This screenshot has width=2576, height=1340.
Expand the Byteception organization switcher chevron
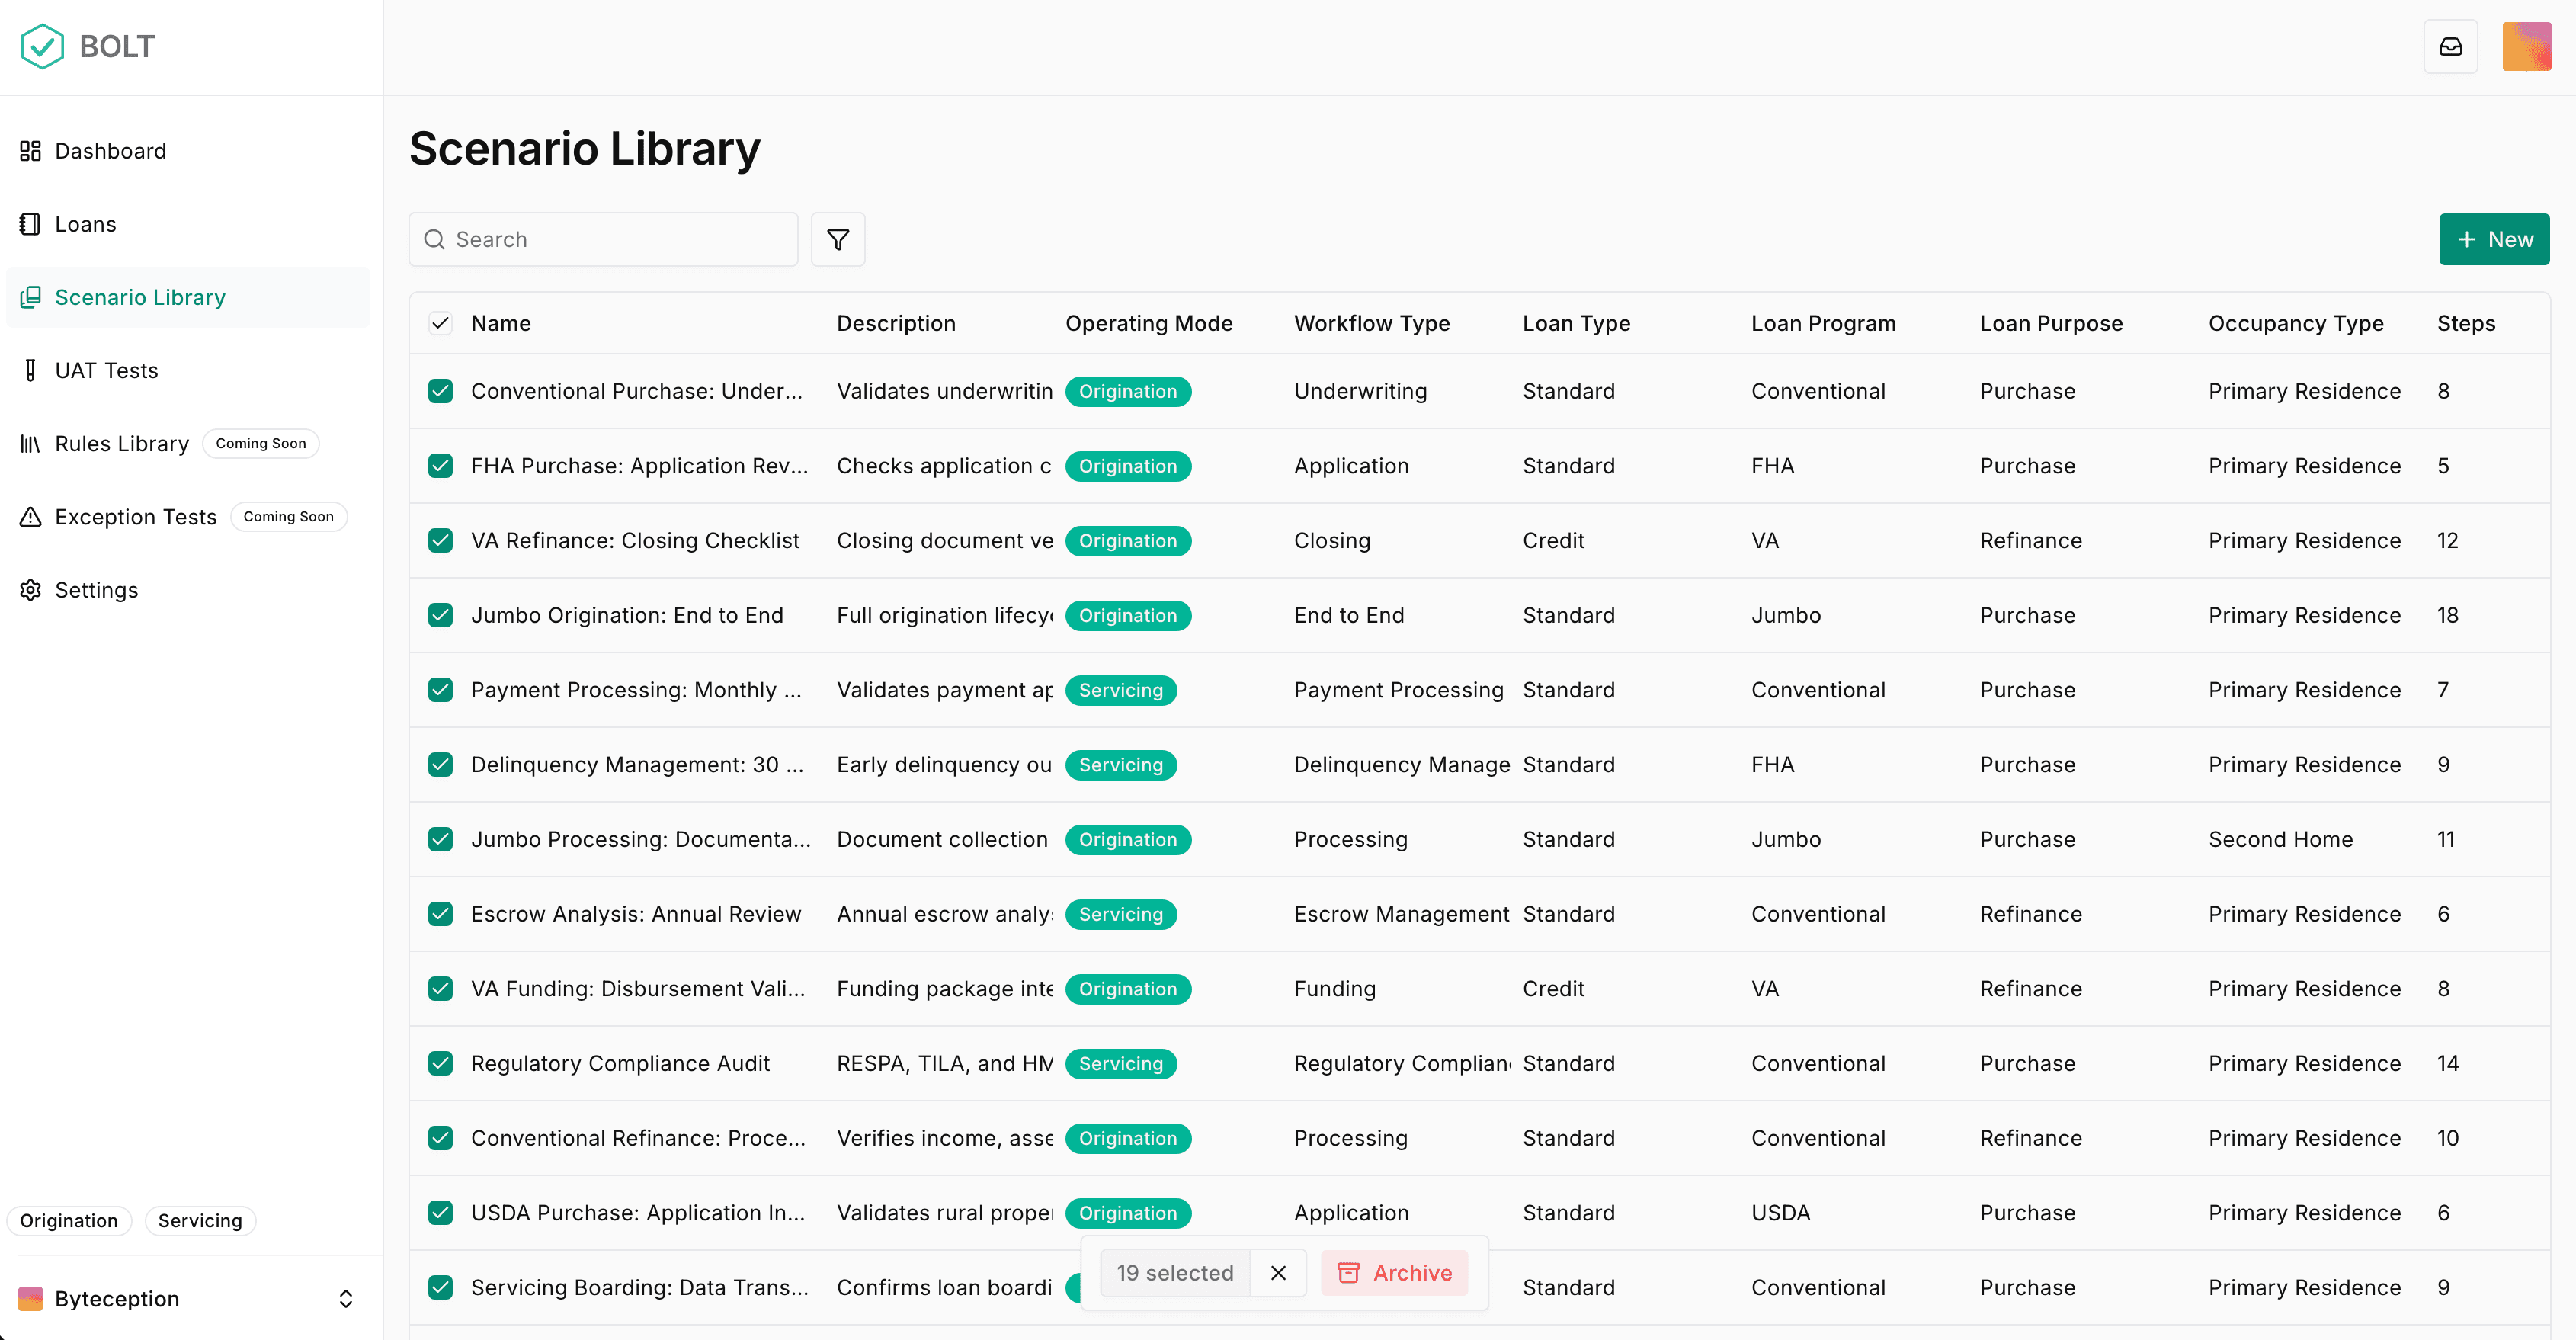pos(345,1298)
